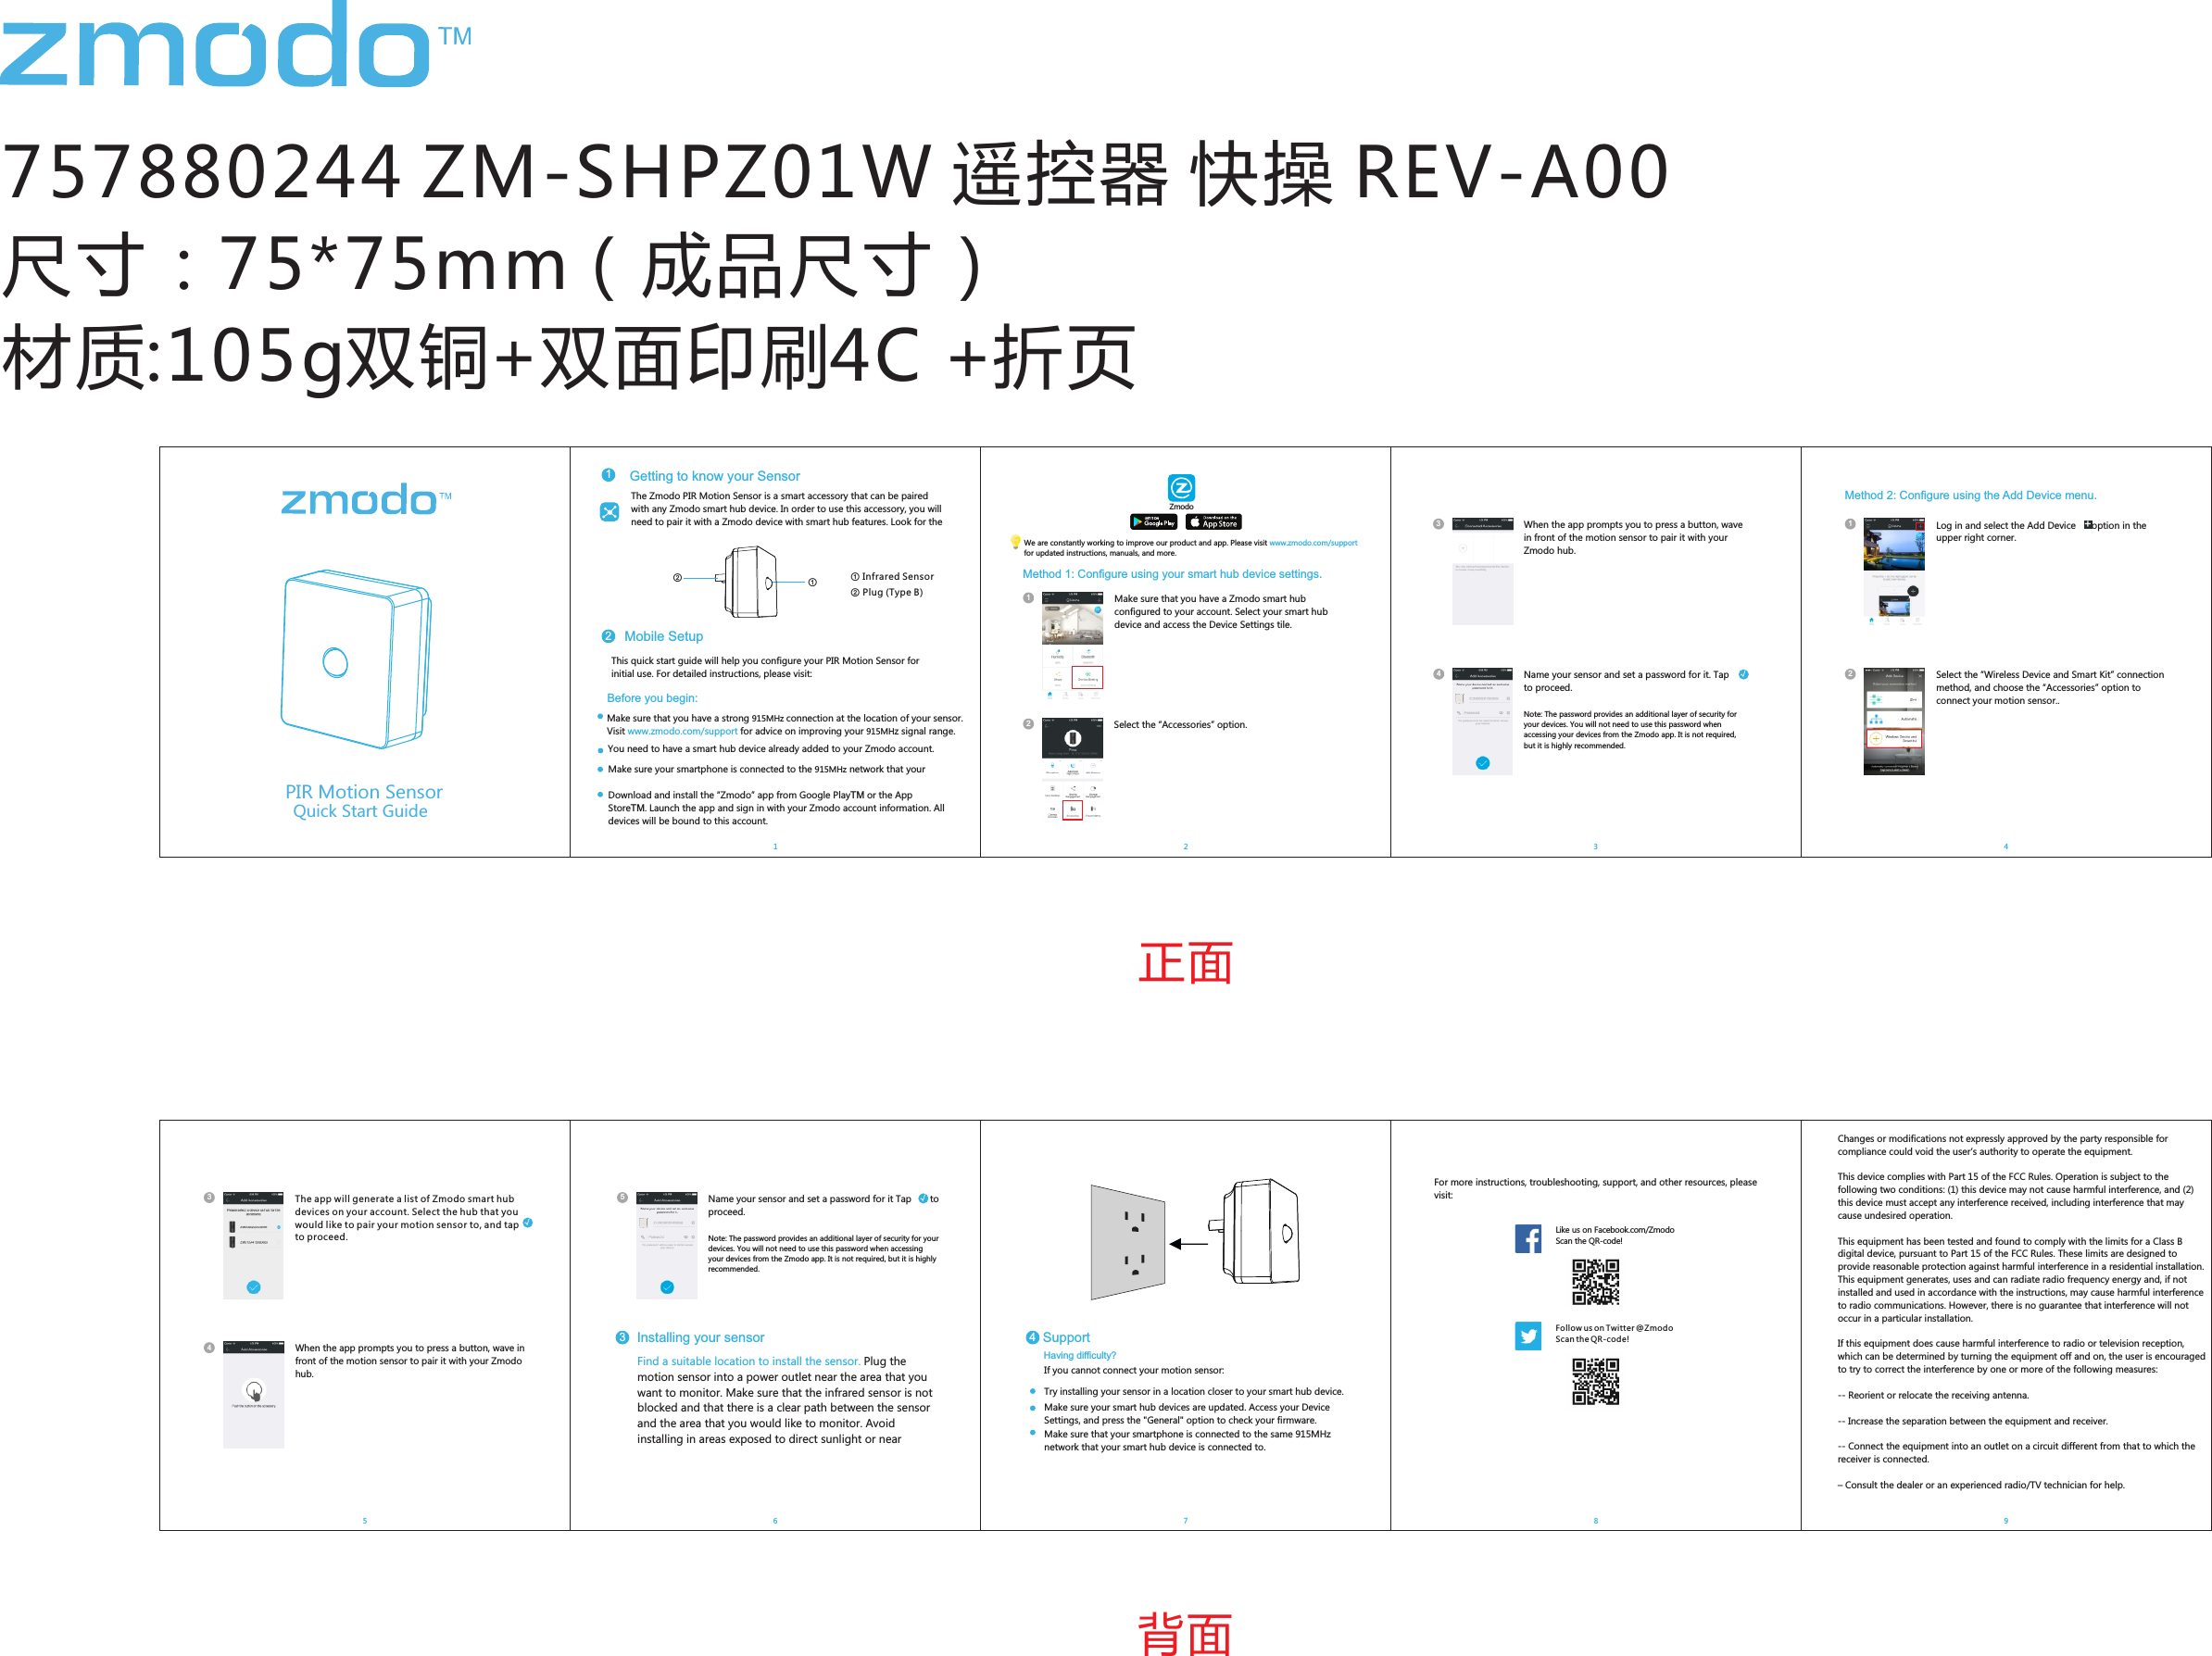Image resolution: width=2212 pixels, height=1656 pixels.
Task: Click the Zmodo app icon above the store badges
Action: [1183, 488]
